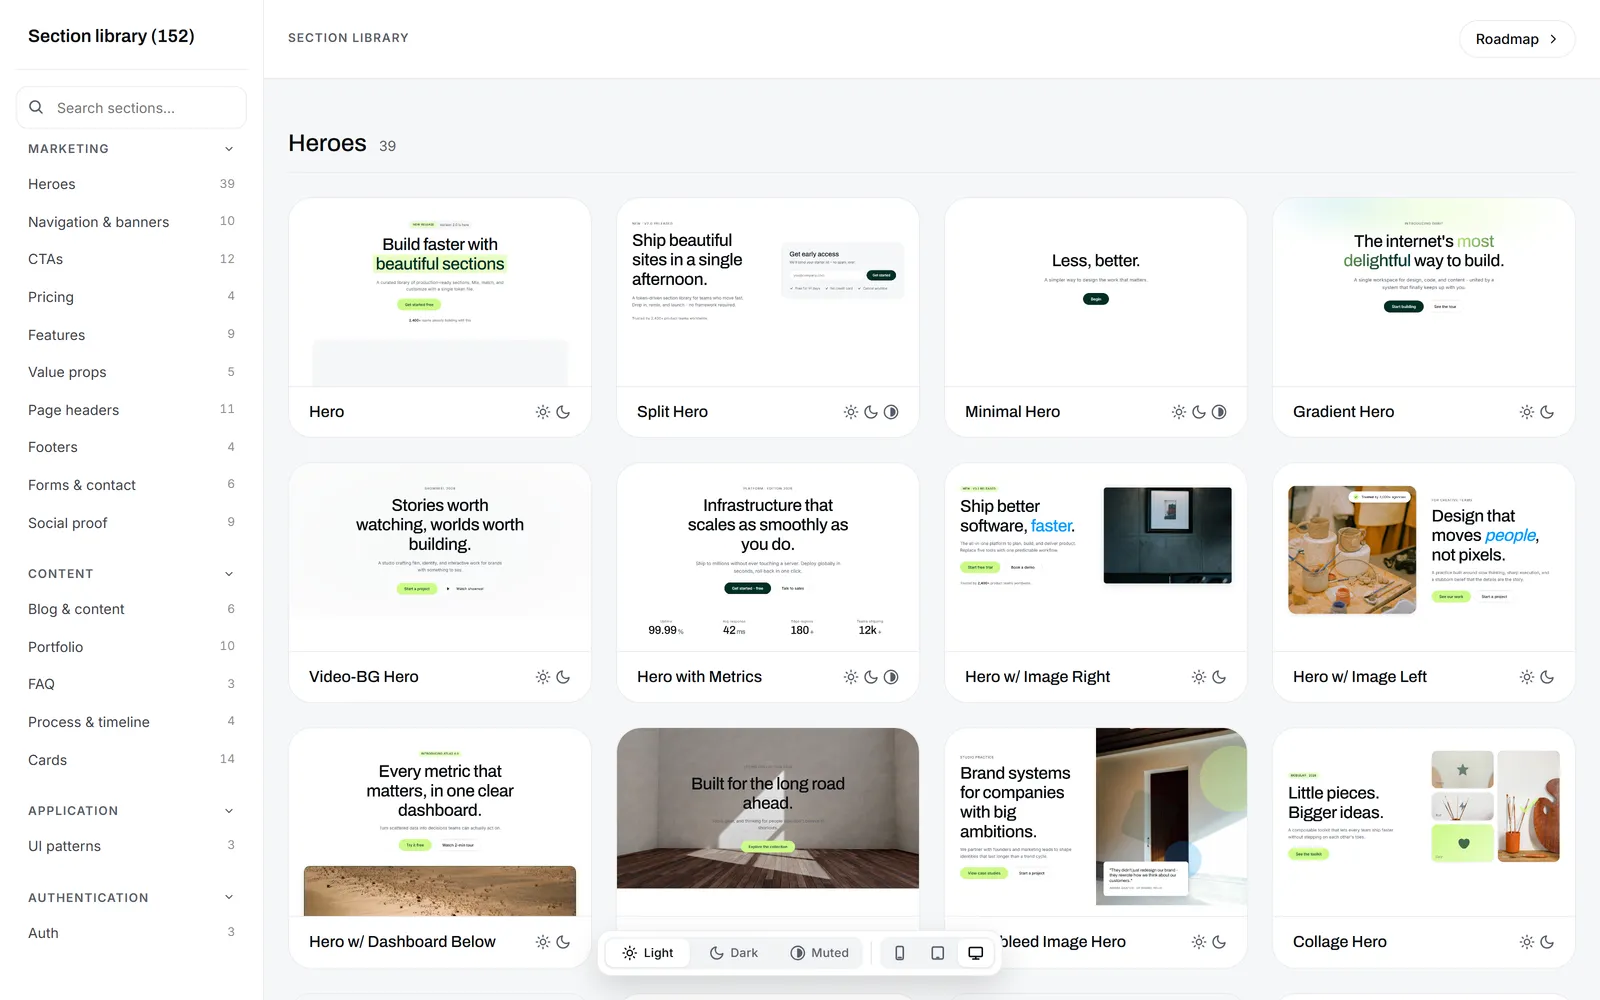Click the sun icon on Hero w/ Image Right
The width and height of the screenshot is (1600, 1000).
click(1199, 677)
